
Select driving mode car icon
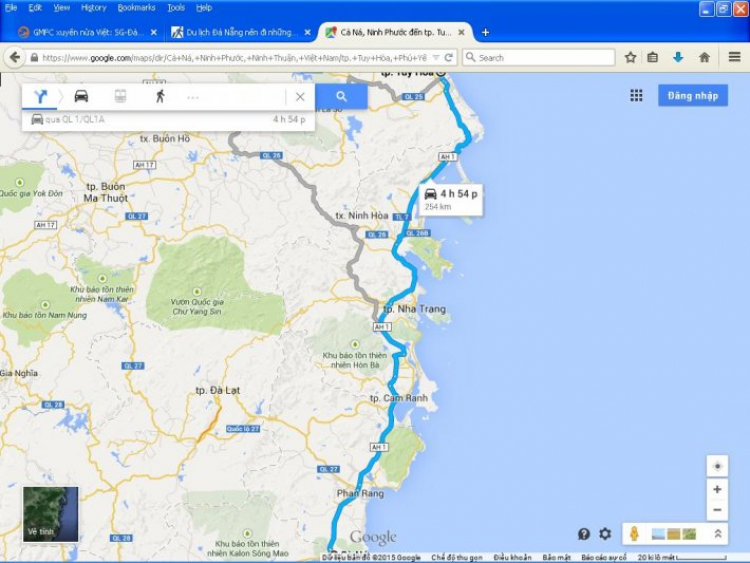coord(81,97)
